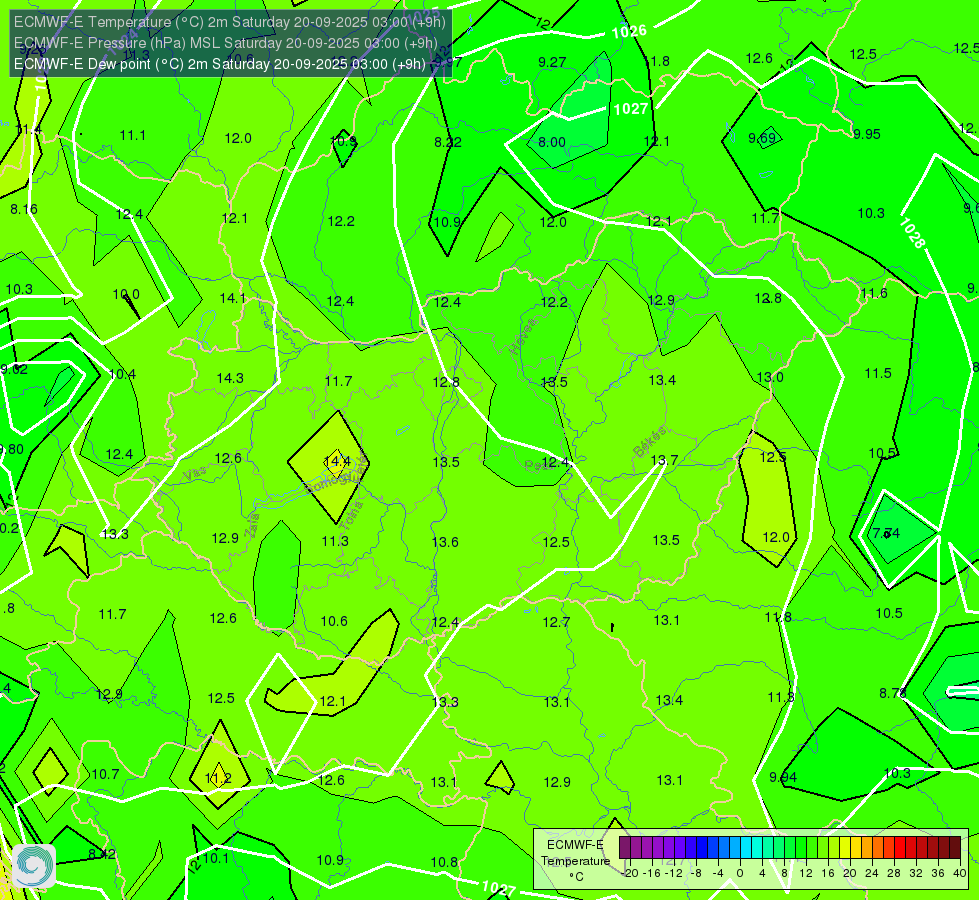This screenshot has height=900, width=979.
Task: Click the Békés county label
Action: [x=650, y=442]
